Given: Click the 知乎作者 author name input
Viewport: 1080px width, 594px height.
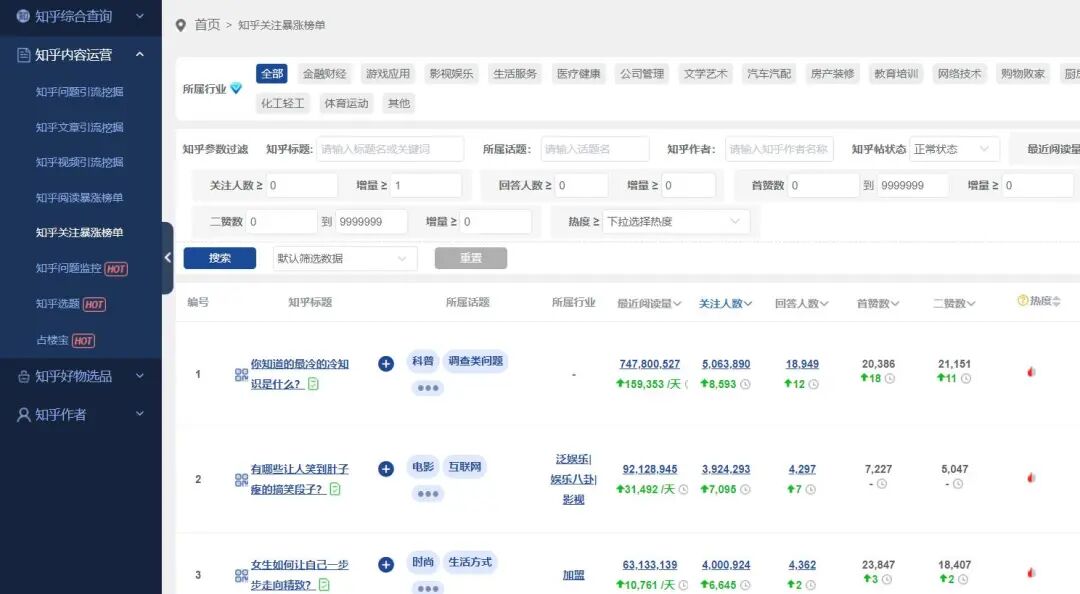Looking at the screenshot, I should click(x=779, y=149).
